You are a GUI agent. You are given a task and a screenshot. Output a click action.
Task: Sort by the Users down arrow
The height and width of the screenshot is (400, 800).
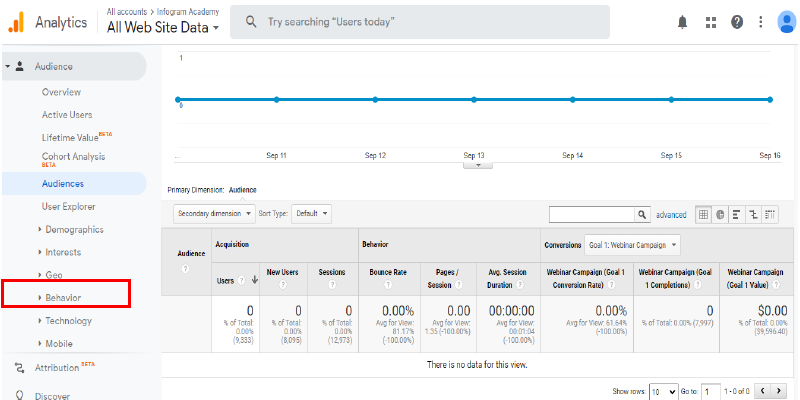pyautogui.click(x=255, y=280)
